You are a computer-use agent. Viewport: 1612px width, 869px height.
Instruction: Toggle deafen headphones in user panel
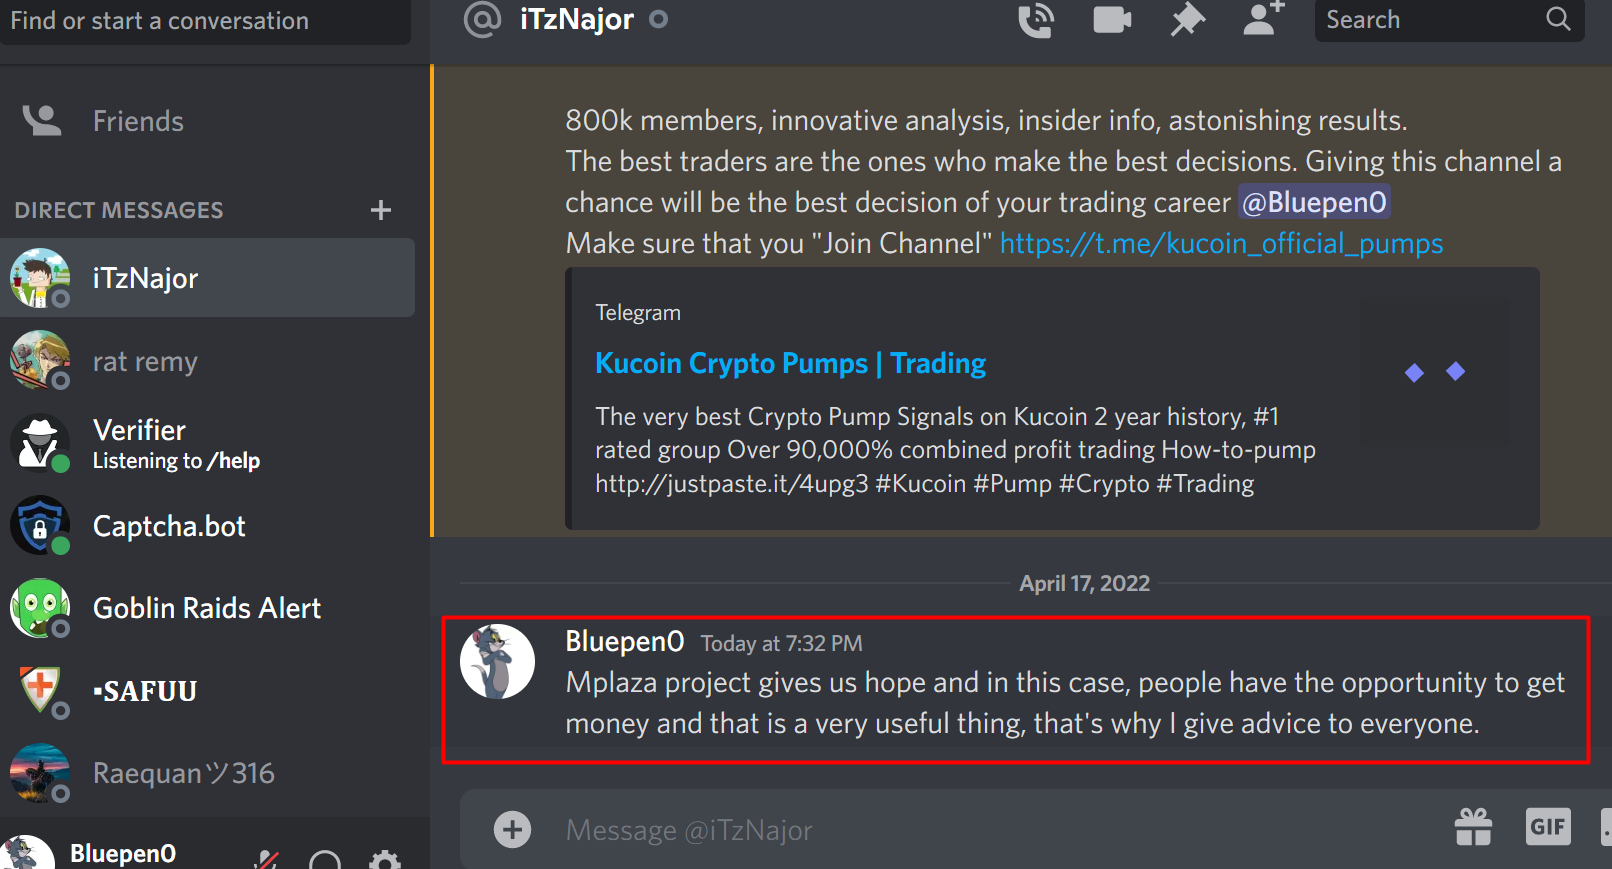click(325, 860)
